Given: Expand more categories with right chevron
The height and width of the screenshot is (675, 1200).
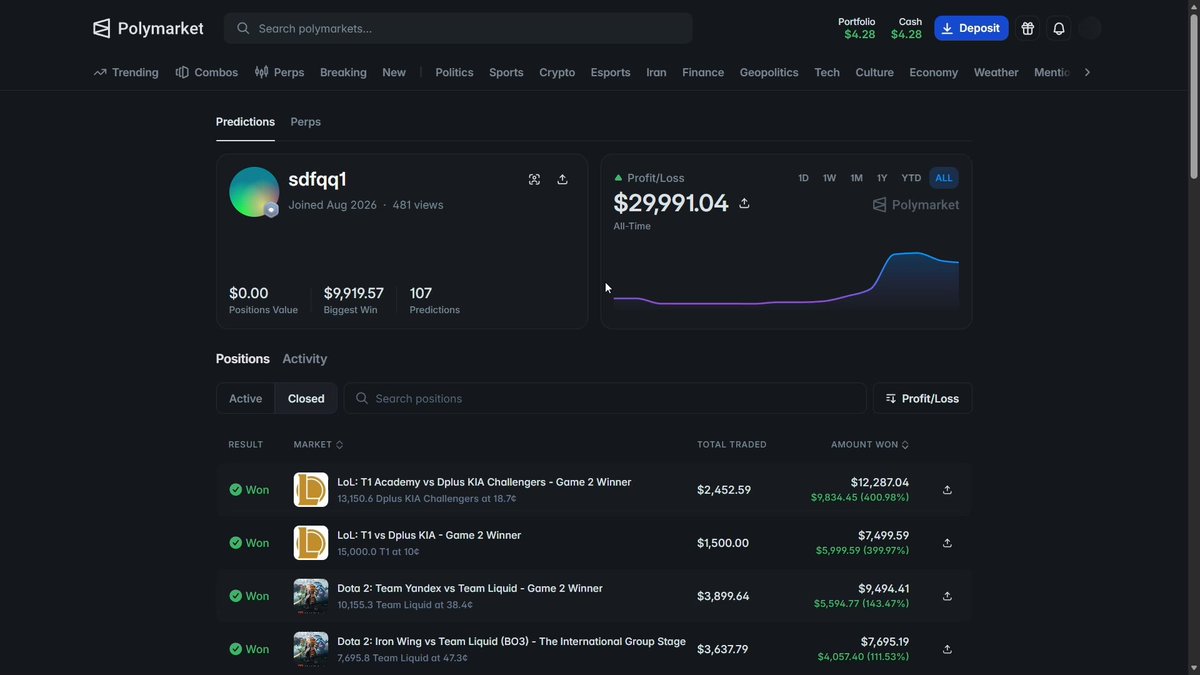Looking at the screenshot, I should point(1087,72).
